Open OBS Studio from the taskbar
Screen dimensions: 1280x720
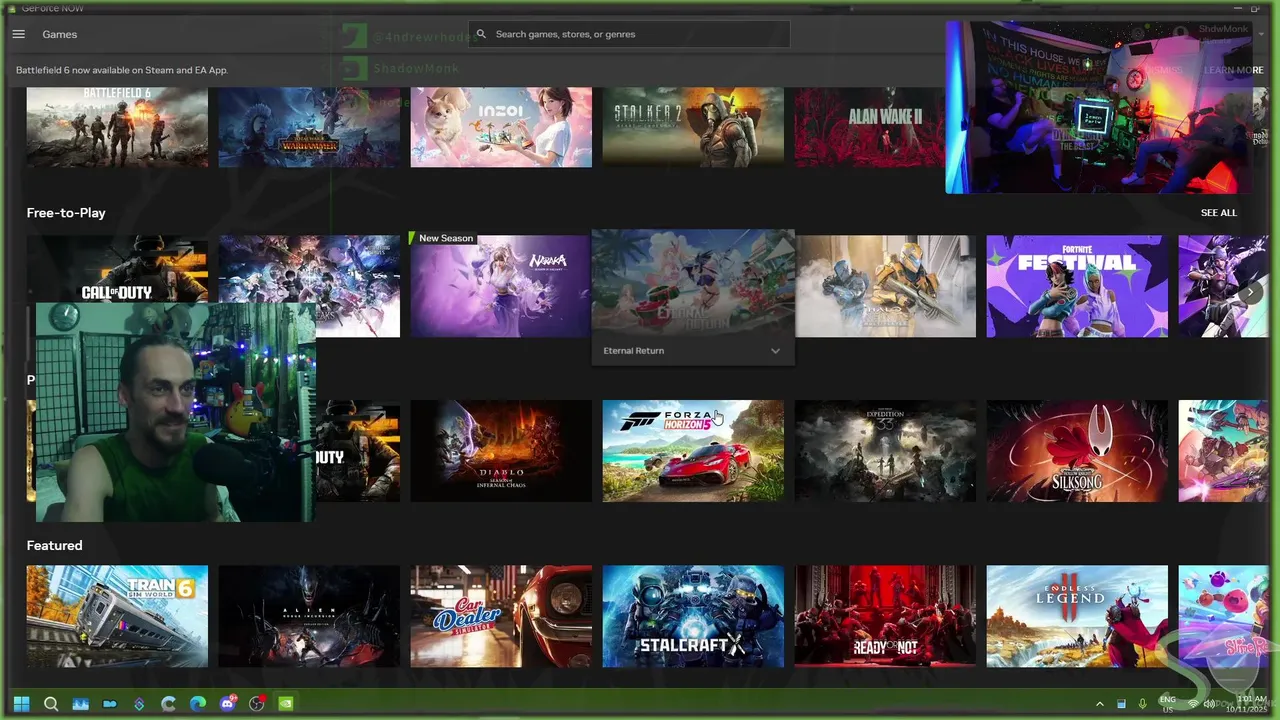pos(257,703)
